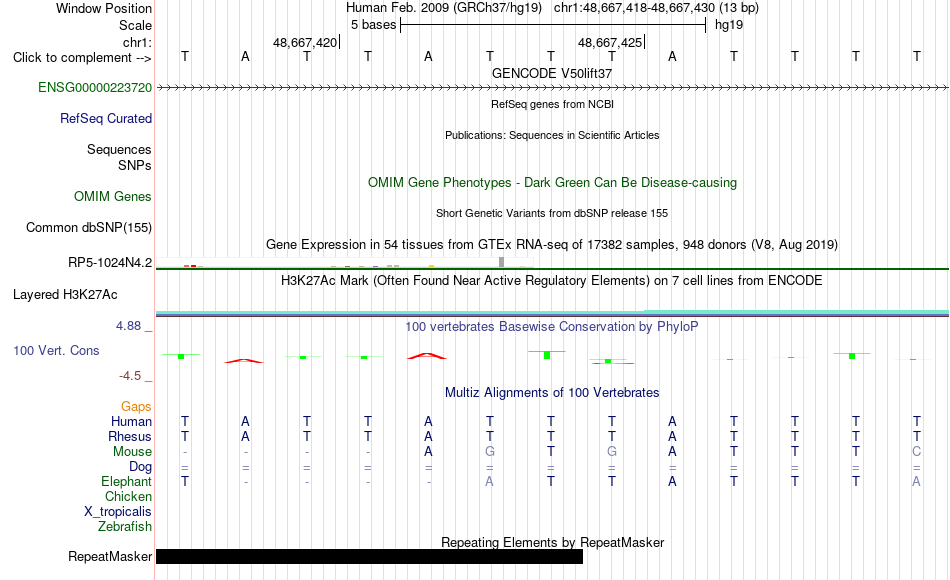Open 'RefSeq genes from NCBI' track title
This screenshot has height=580, width=950.
pyautogui.click(x=553, y=104)
